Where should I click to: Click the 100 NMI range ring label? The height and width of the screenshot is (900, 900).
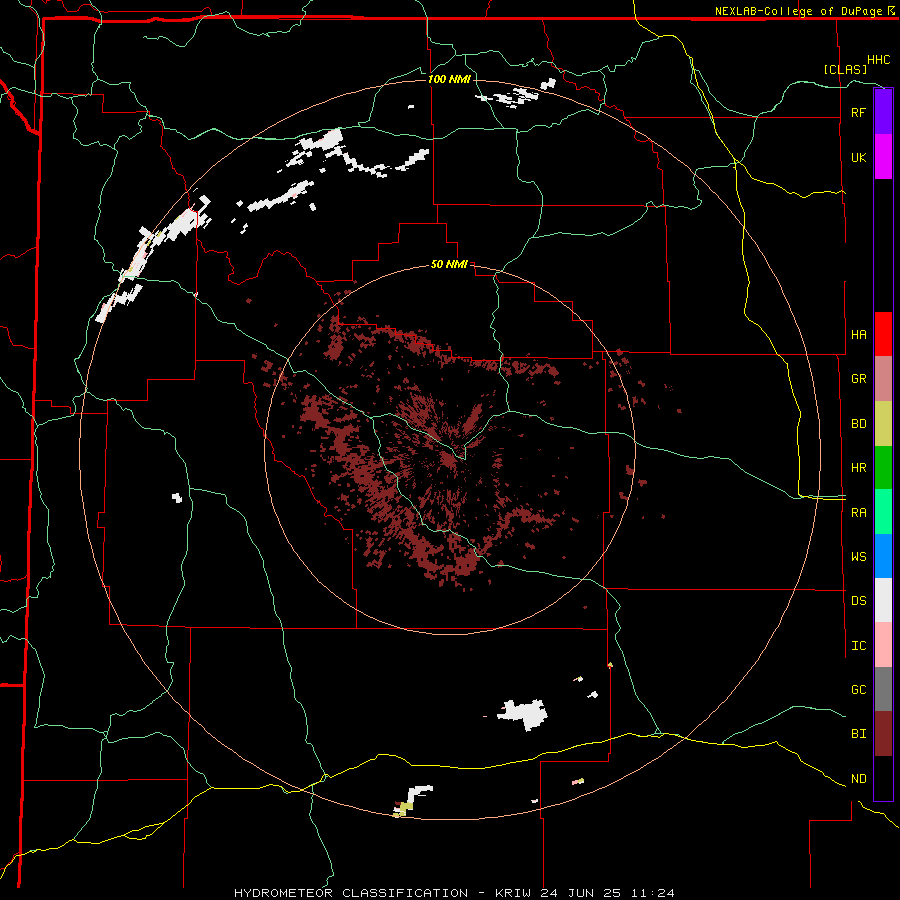tap(449, 79)
